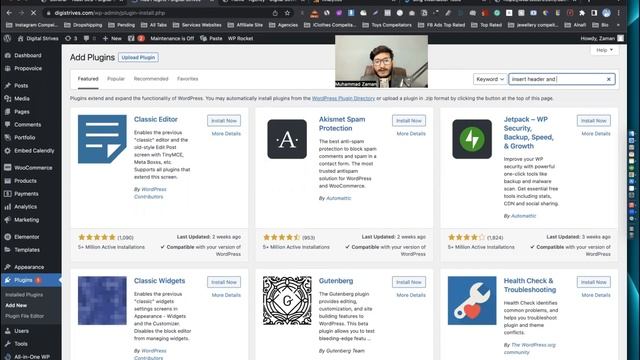Clear the plugin search field
Image resolution: width=640 pixels, height=360 pixels.
tap(609, 79)
